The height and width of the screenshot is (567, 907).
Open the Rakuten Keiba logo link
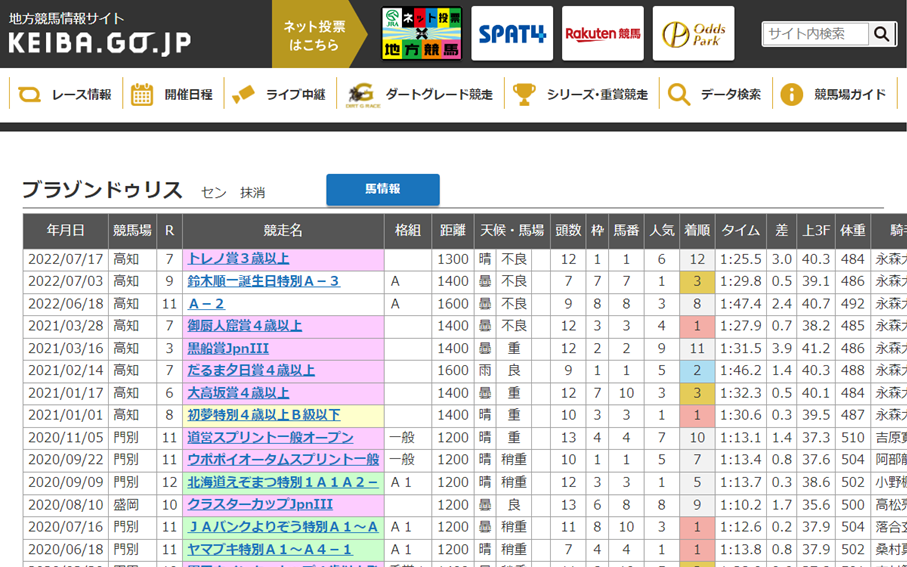coord(603,34)
